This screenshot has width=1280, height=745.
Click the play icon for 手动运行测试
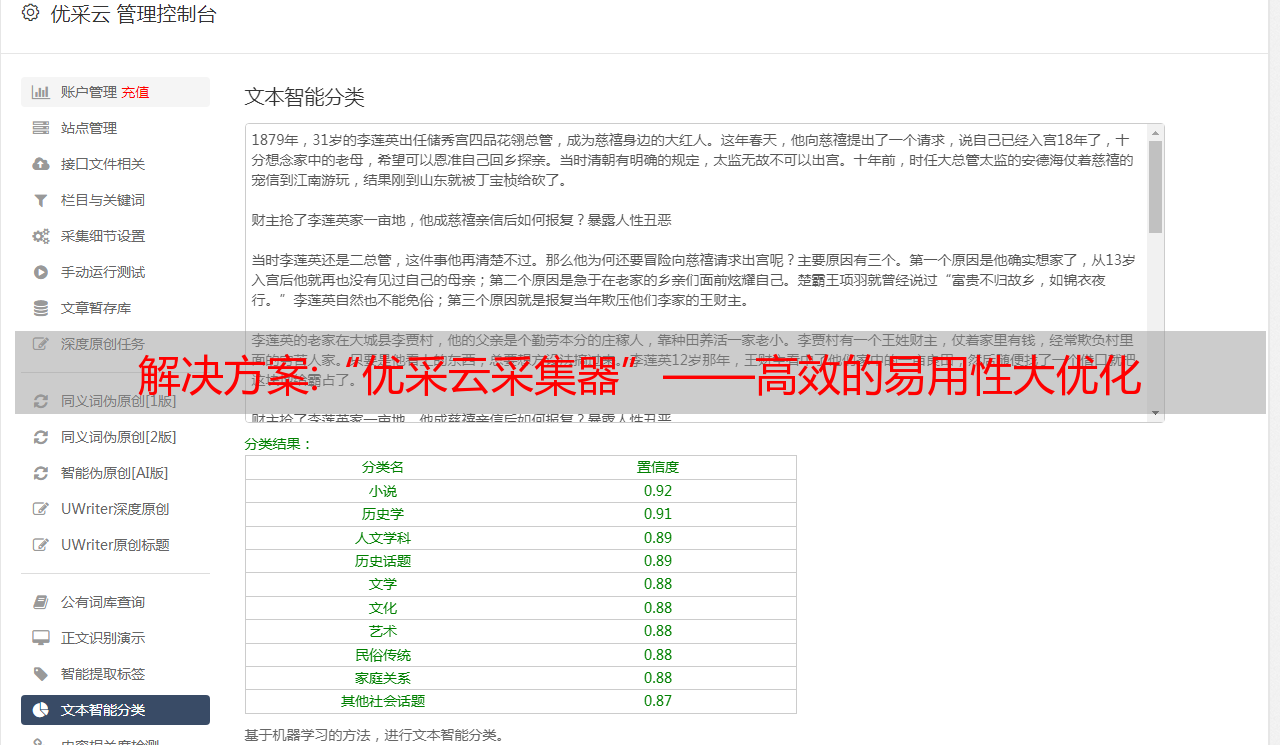[x=41, y=272]
